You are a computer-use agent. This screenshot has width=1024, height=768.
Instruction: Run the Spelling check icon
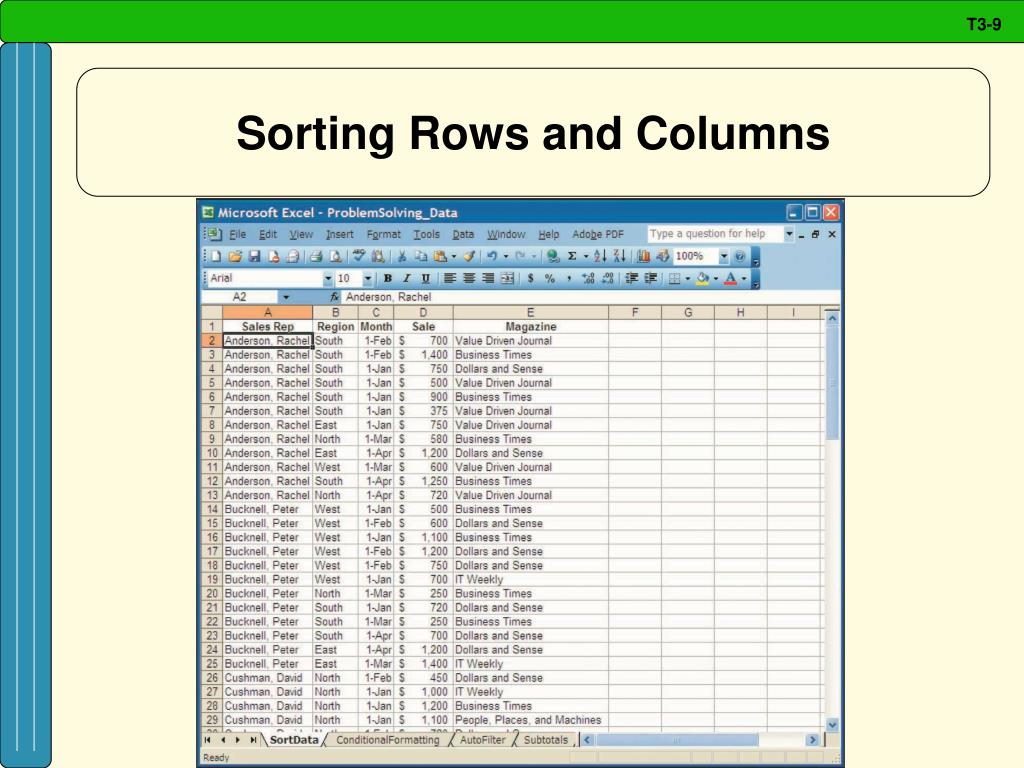(x=359, y=256)
